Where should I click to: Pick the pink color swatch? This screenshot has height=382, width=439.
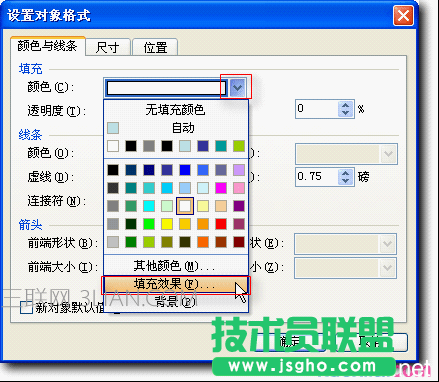pos(239,188)
